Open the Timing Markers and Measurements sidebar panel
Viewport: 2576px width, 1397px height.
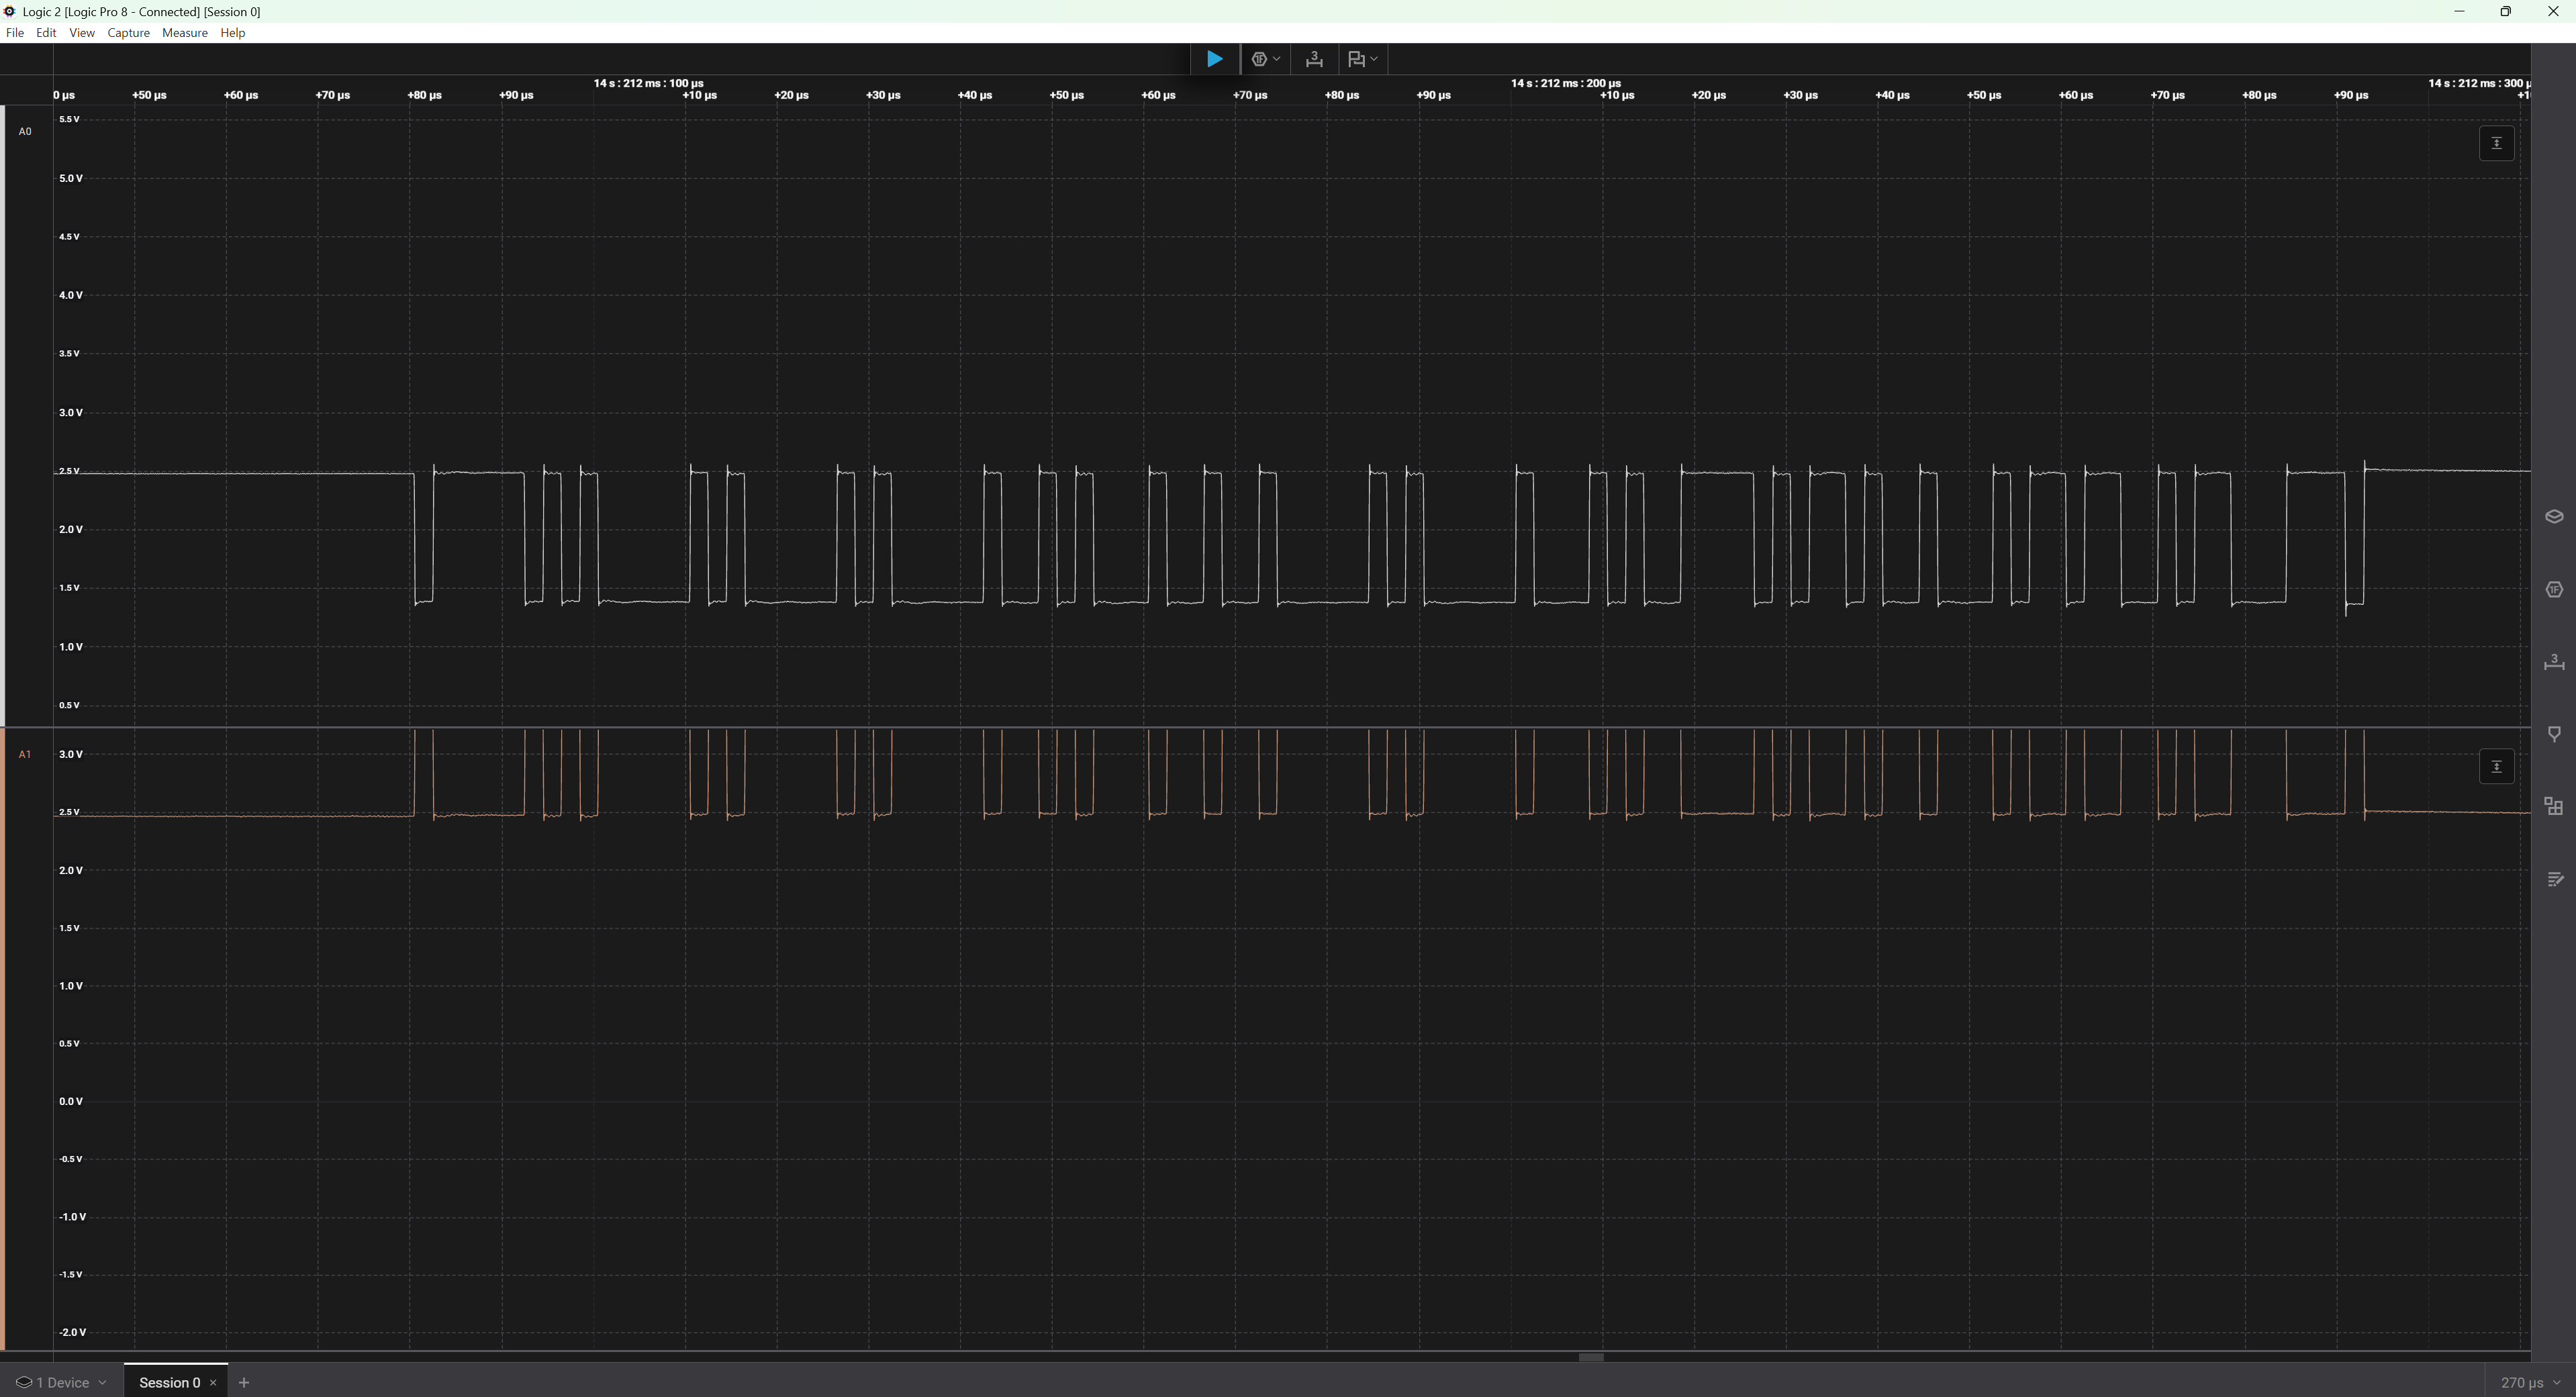[2554, 662]
